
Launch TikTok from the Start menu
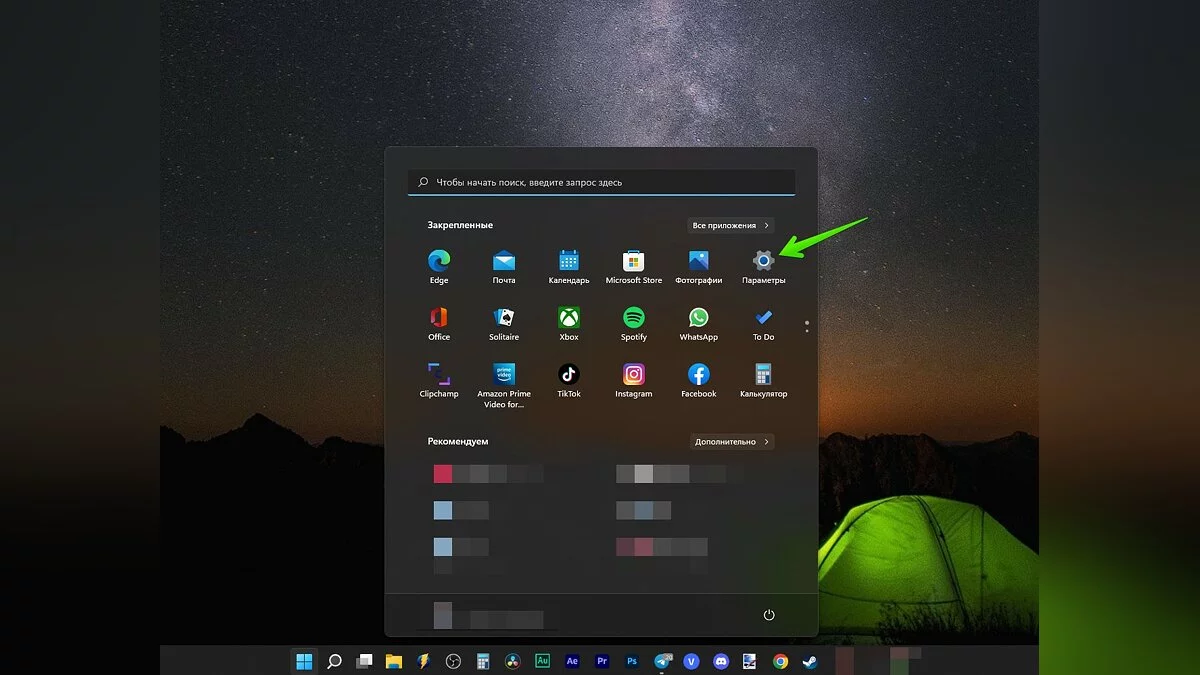click(x=569, y=375)
